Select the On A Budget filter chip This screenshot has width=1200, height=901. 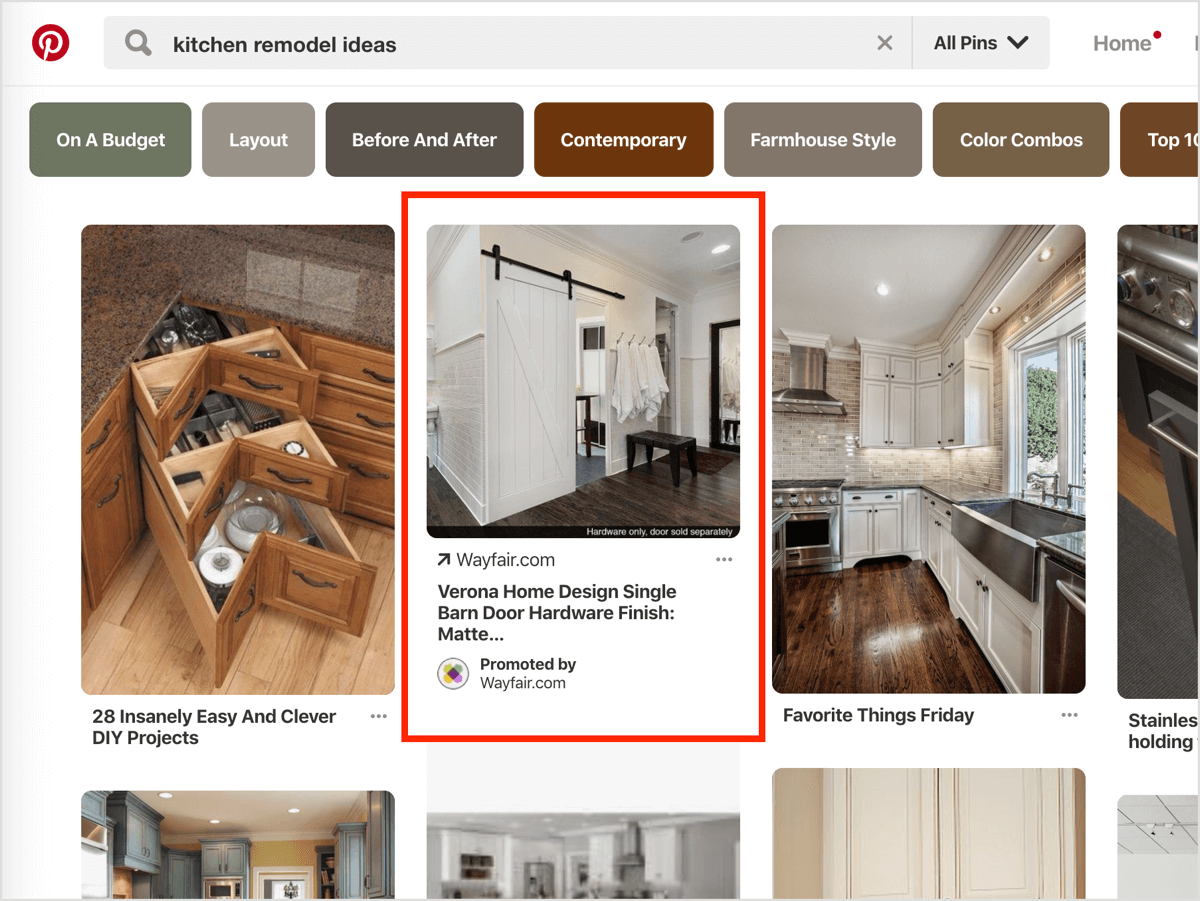coord(110,140)
